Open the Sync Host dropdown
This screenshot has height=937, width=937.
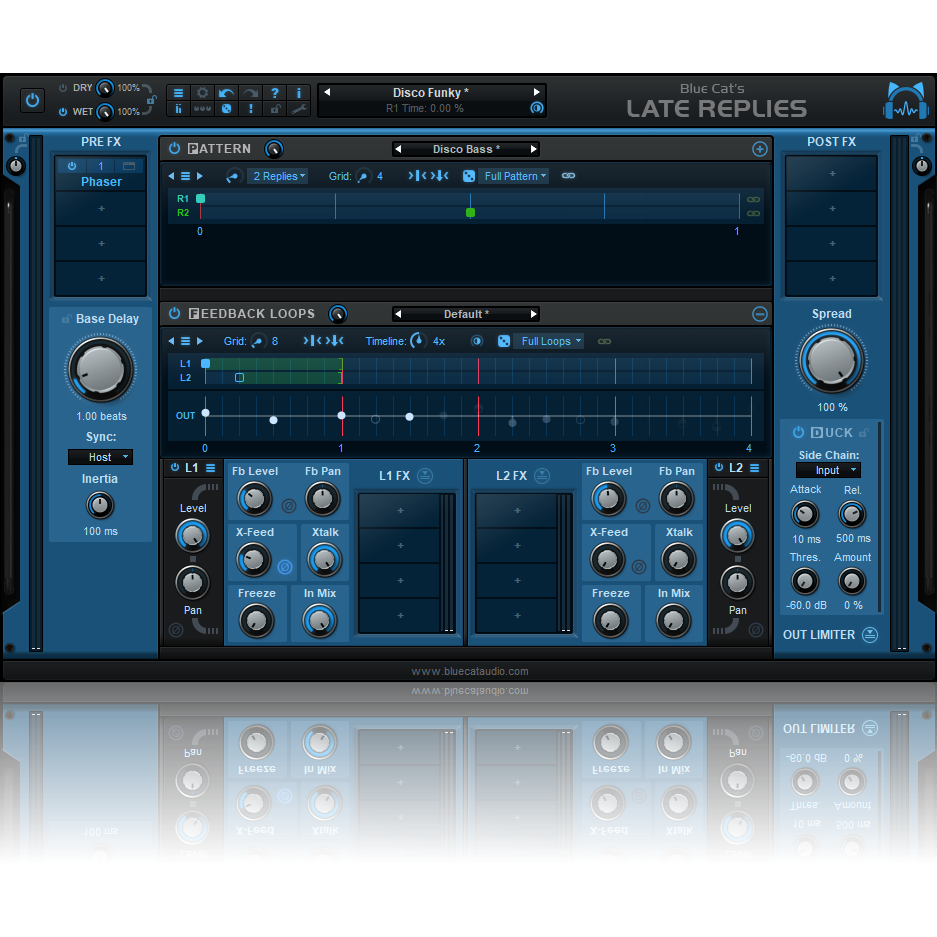100,457
